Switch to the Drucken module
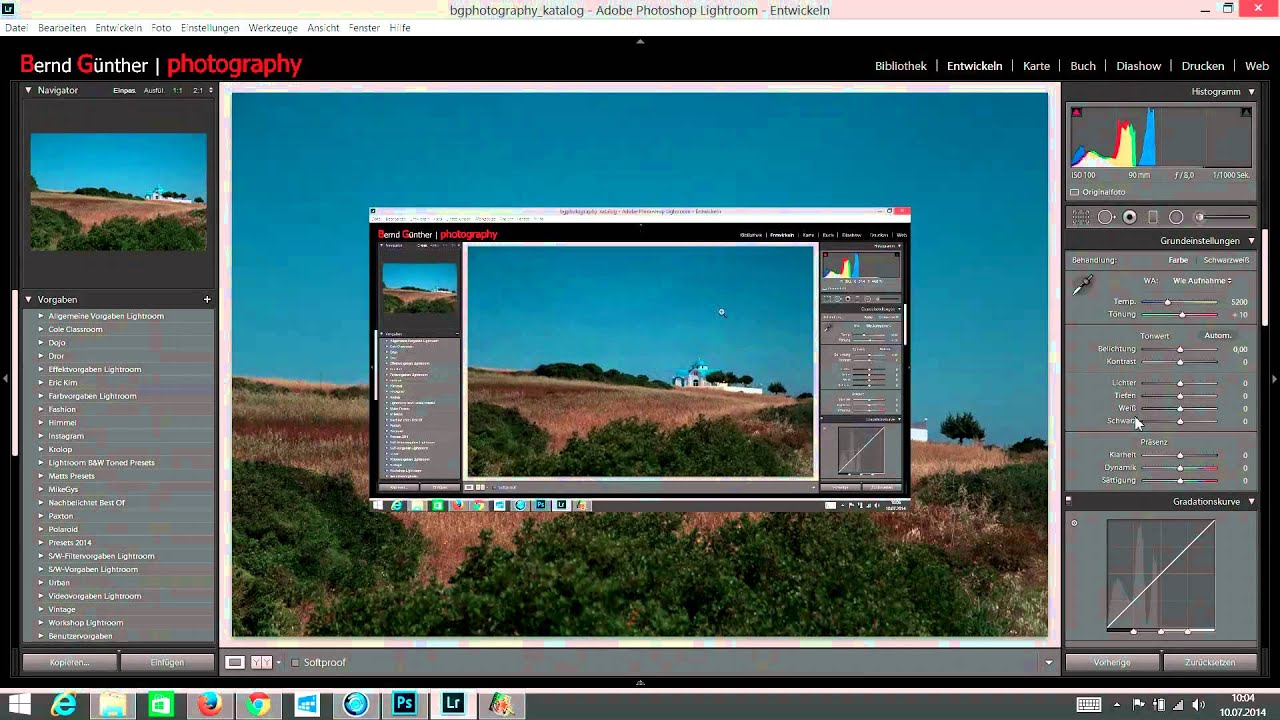1280x720 pixels. 1203,66
